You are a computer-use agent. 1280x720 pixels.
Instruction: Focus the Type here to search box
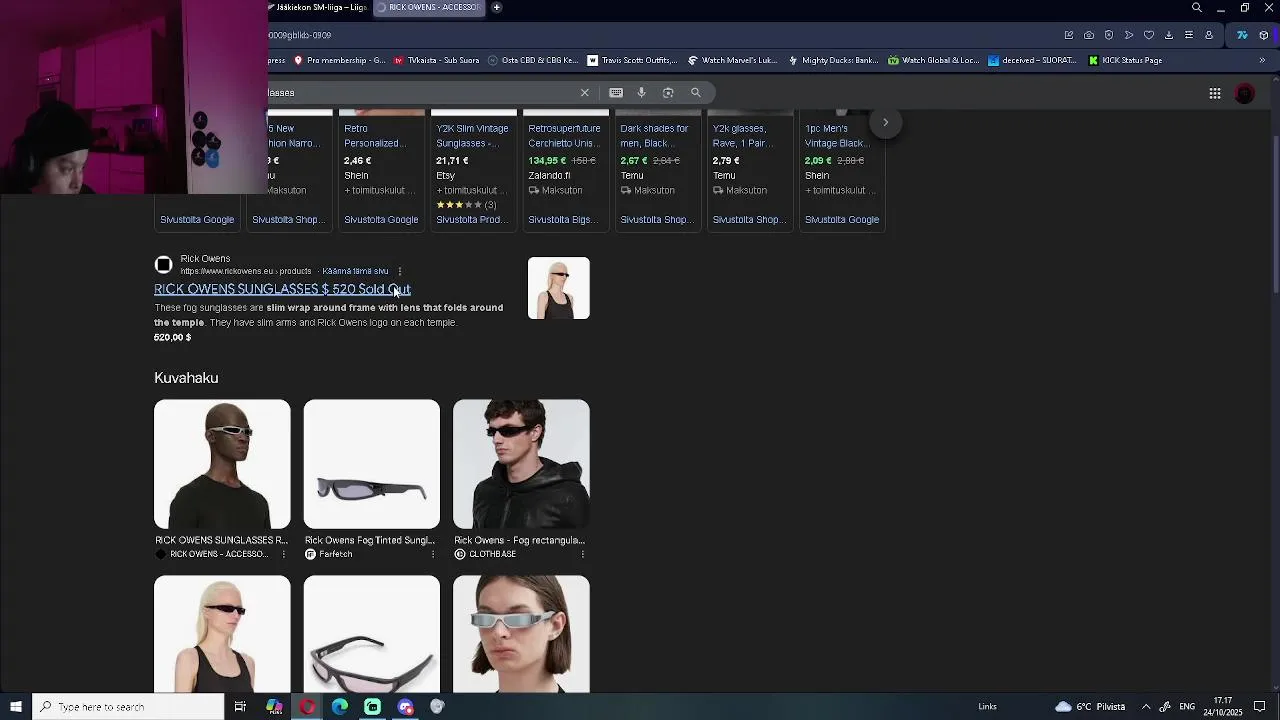[128, 707]
